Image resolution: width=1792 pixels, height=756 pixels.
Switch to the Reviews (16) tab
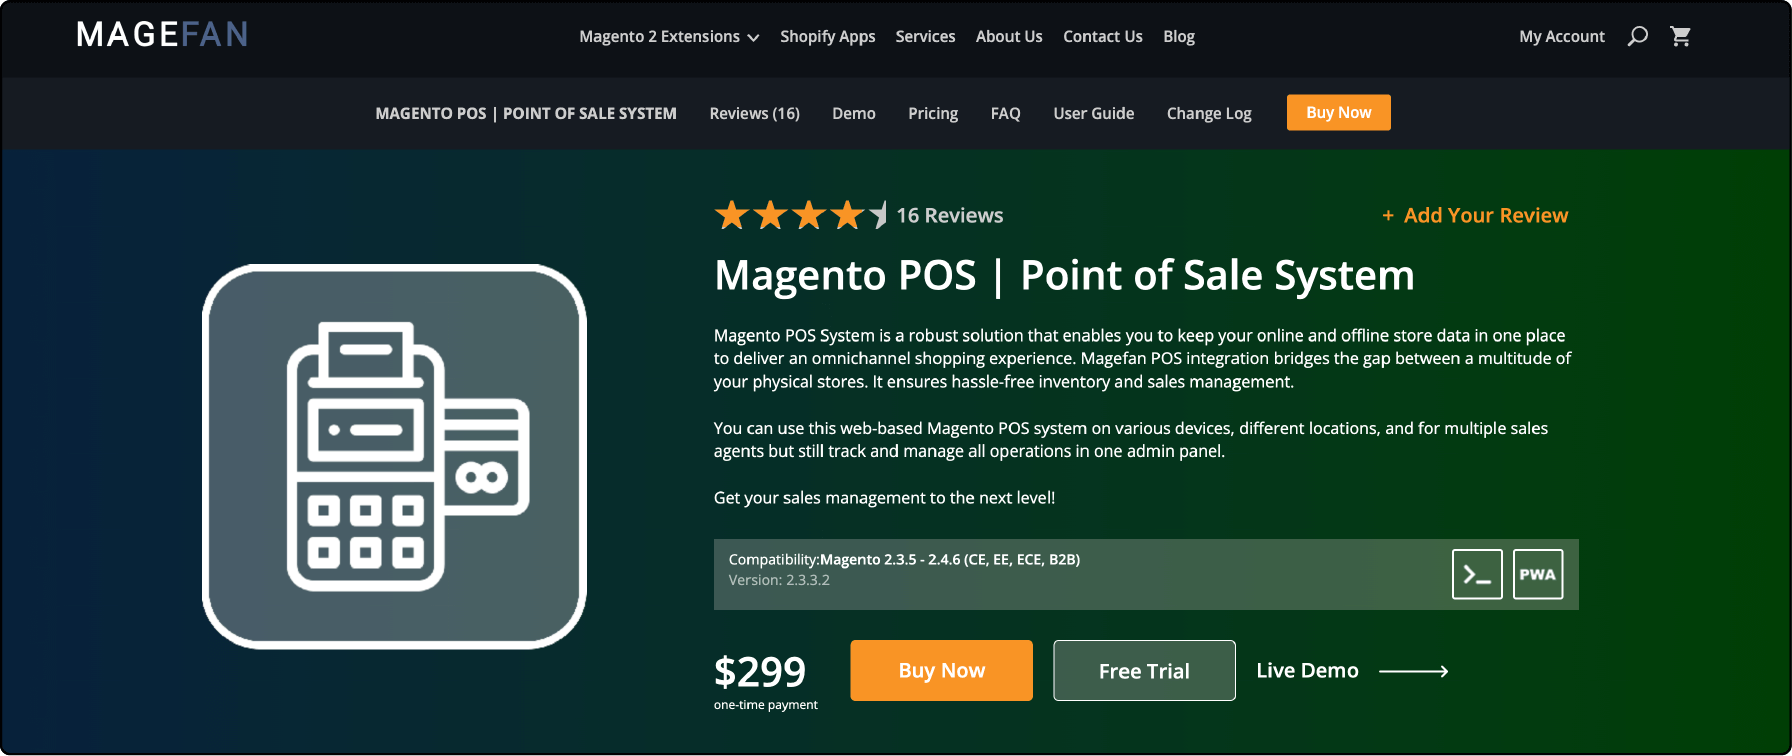[x=754, y=113]
